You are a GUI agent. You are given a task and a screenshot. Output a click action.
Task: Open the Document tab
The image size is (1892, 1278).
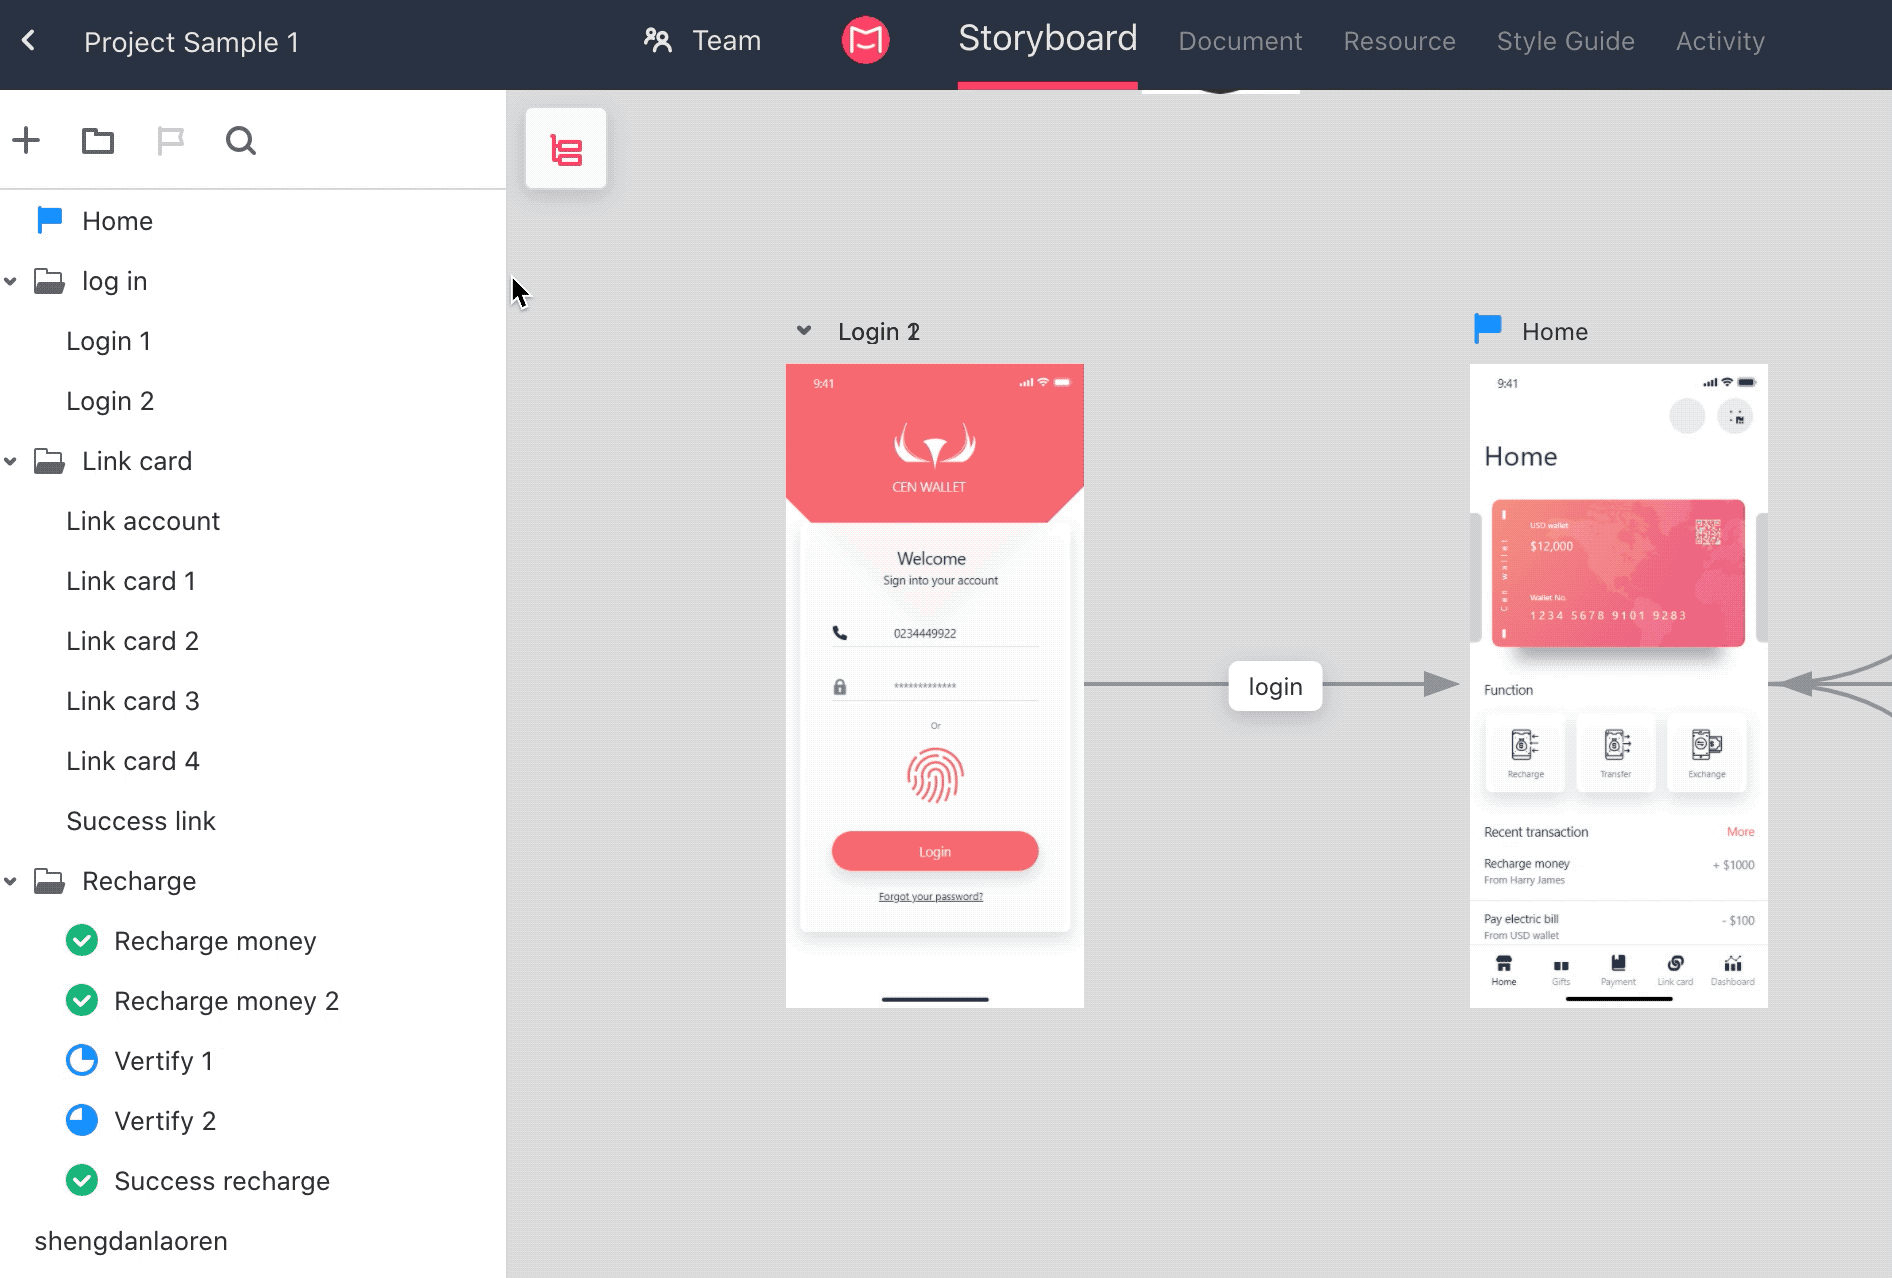[1240, 41]
